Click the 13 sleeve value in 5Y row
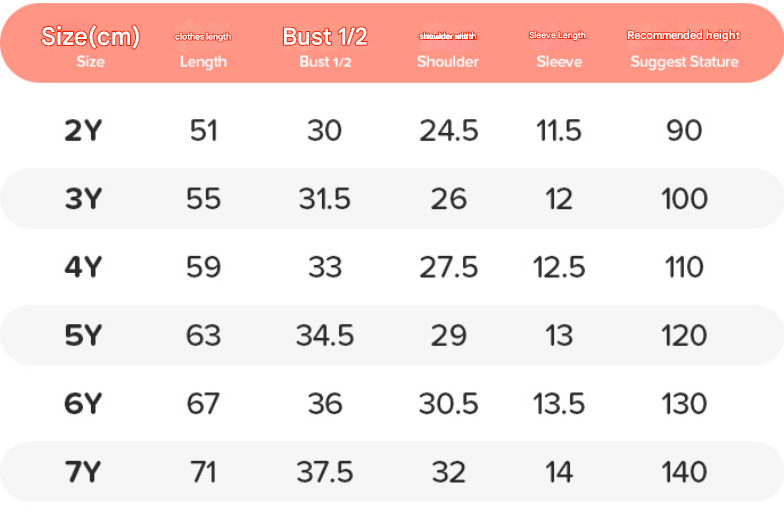This screenshot has width=784, height=522. click(559, 336)
